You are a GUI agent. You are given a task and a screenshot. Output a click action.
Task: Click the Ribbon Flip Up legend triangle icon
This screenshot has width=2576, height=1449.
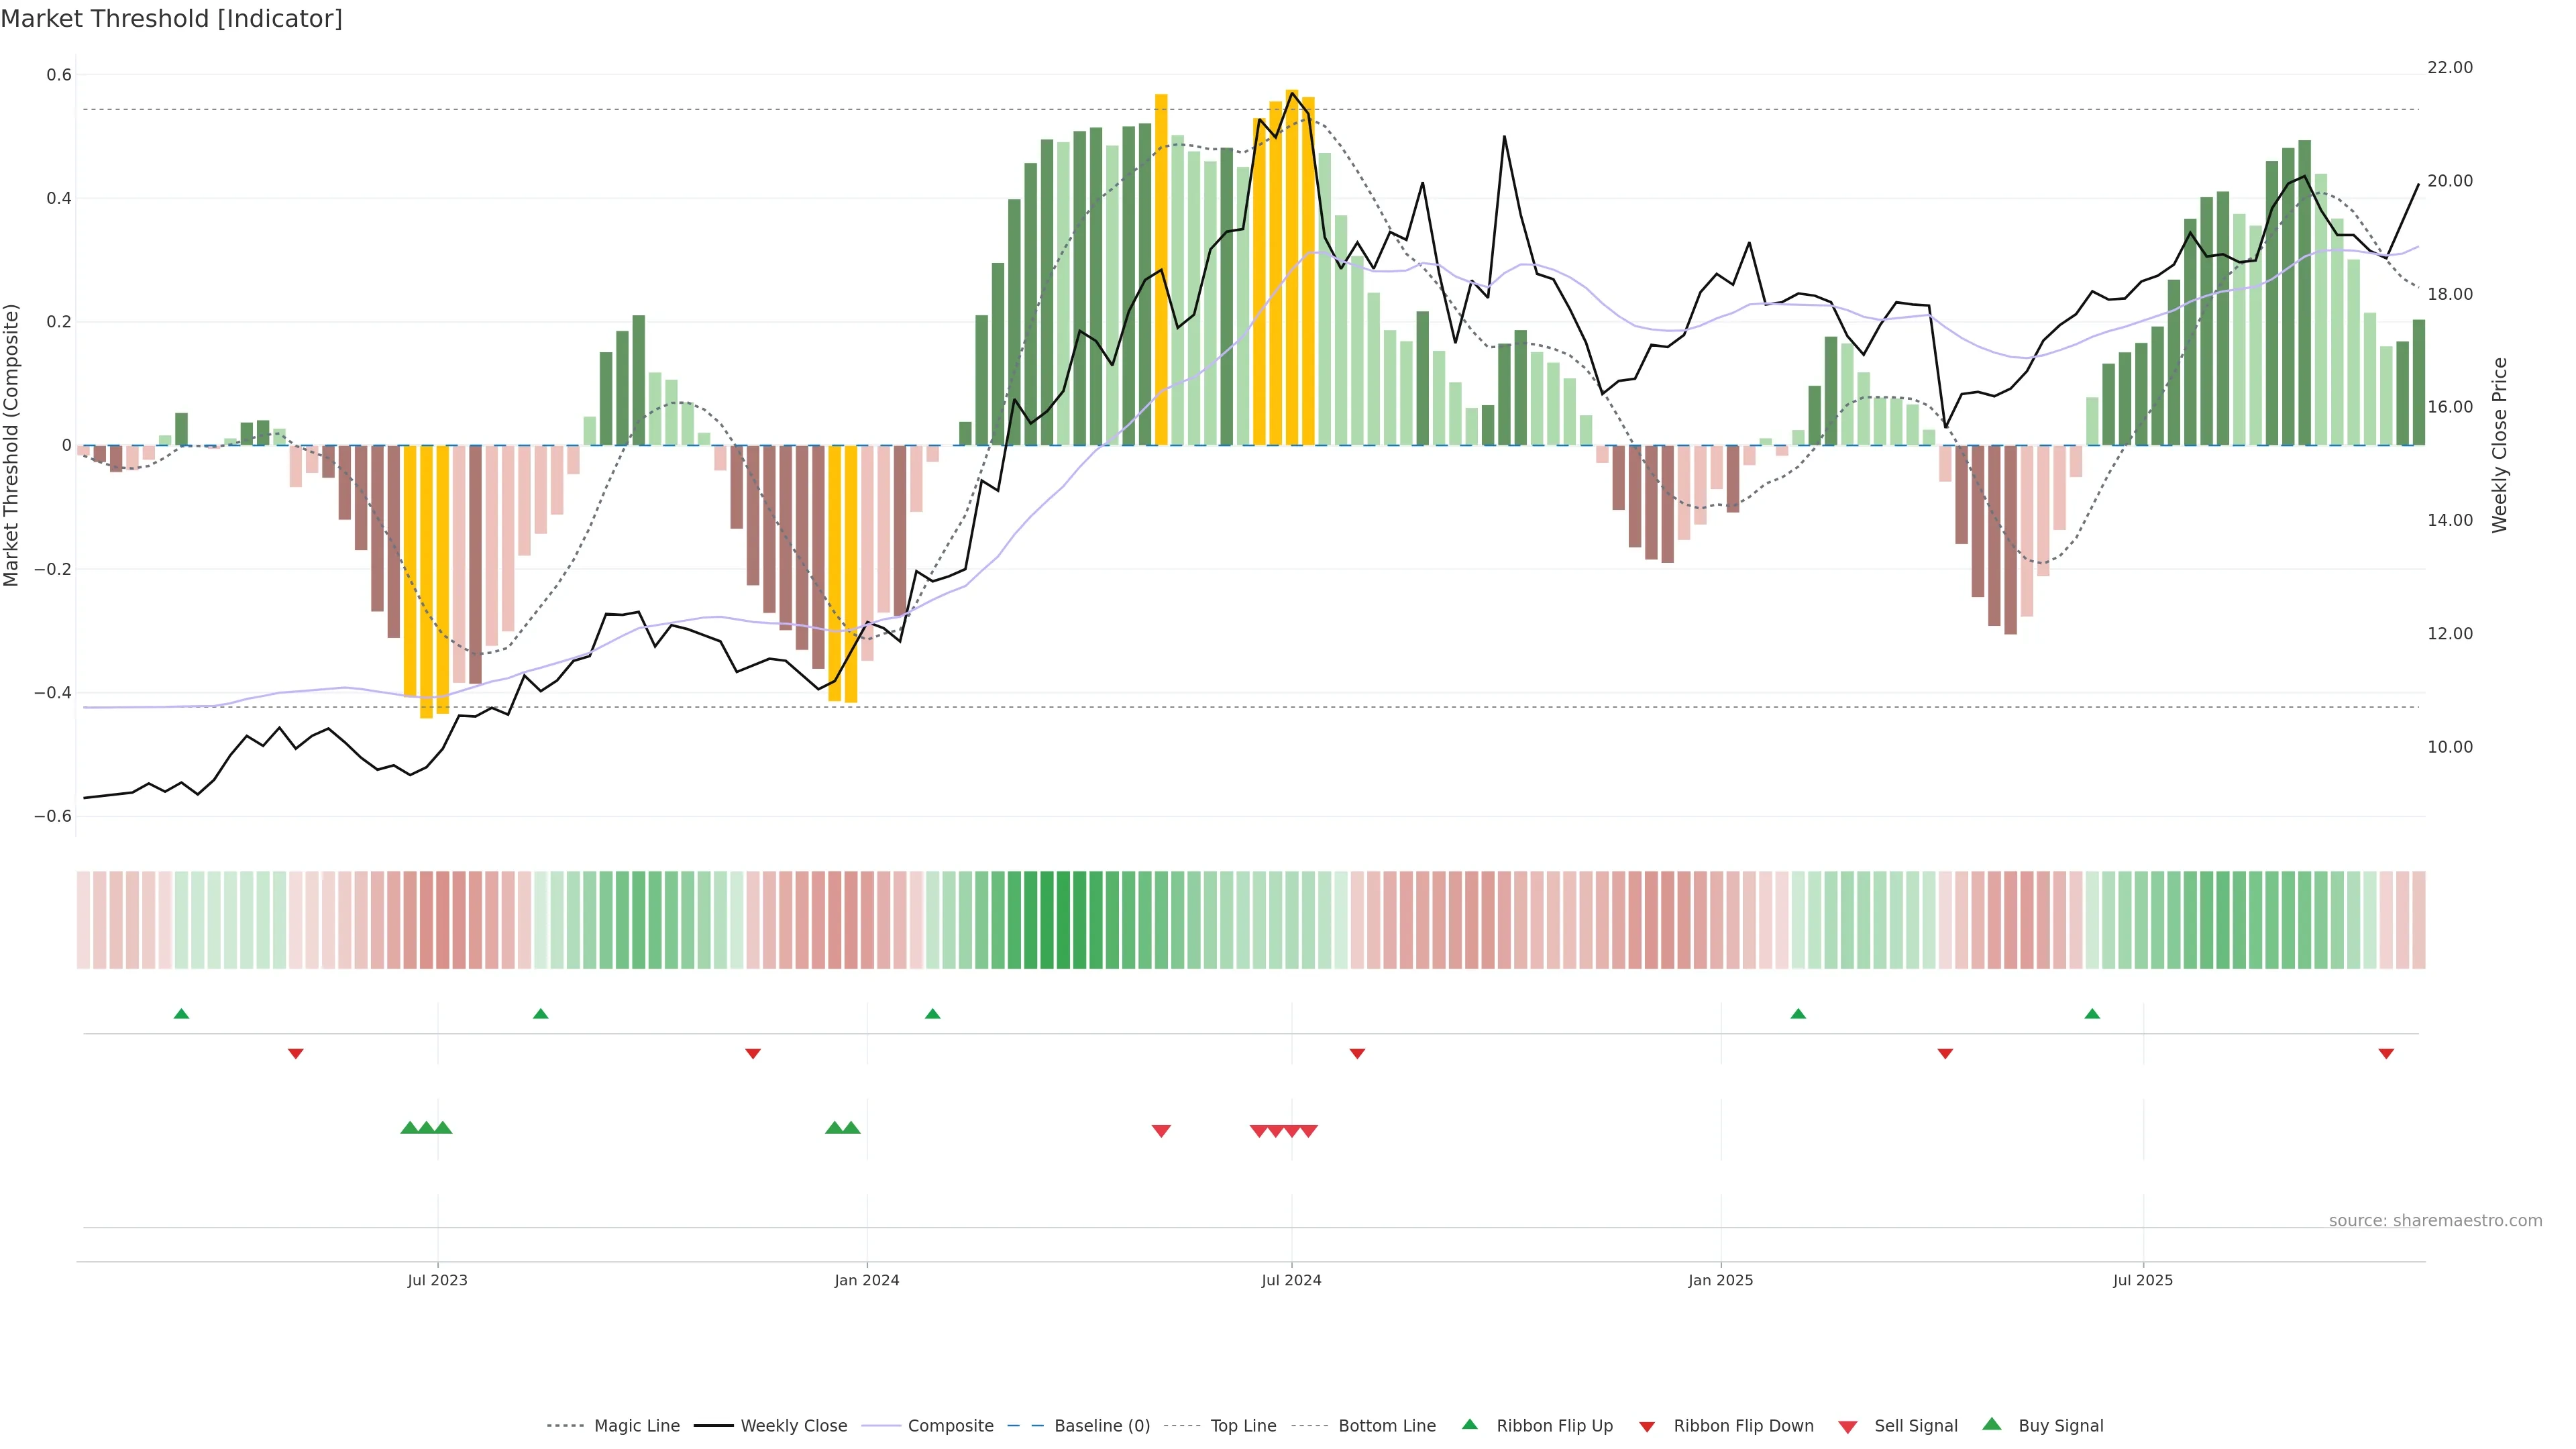(1469, 1425)
